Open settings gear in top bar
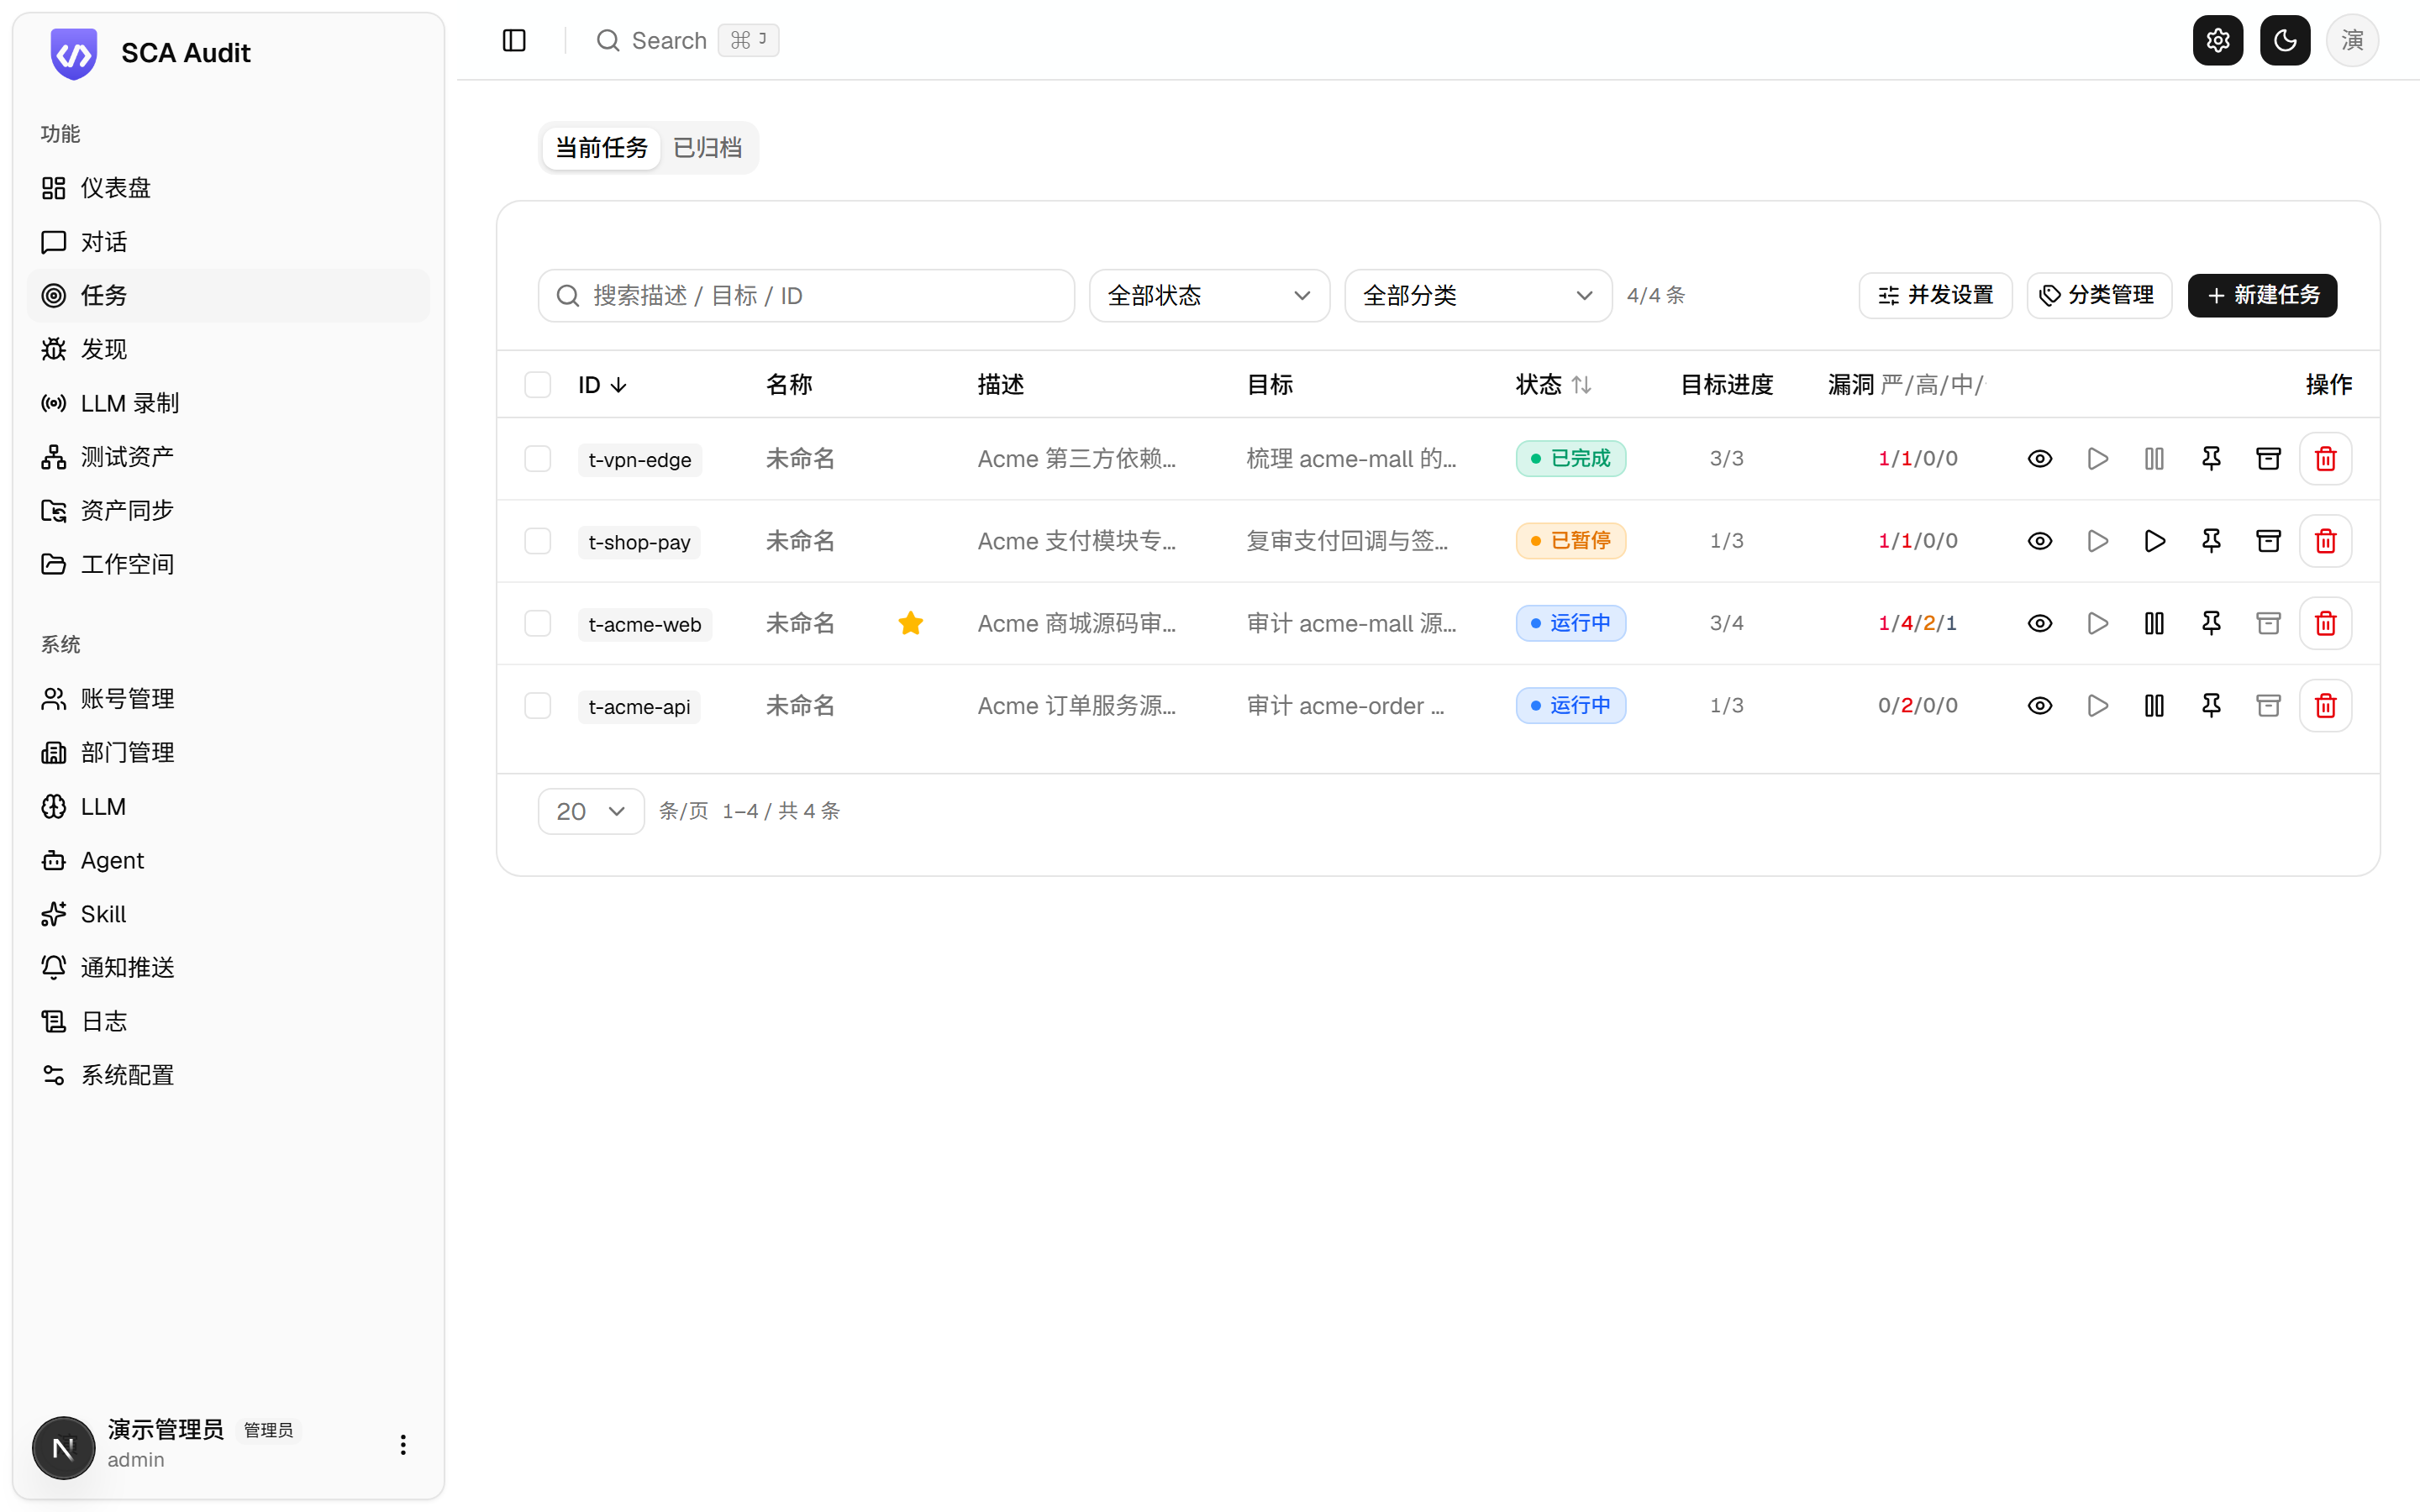Viewport: 2420px width, 1512px height. (x=2217, y=40)
